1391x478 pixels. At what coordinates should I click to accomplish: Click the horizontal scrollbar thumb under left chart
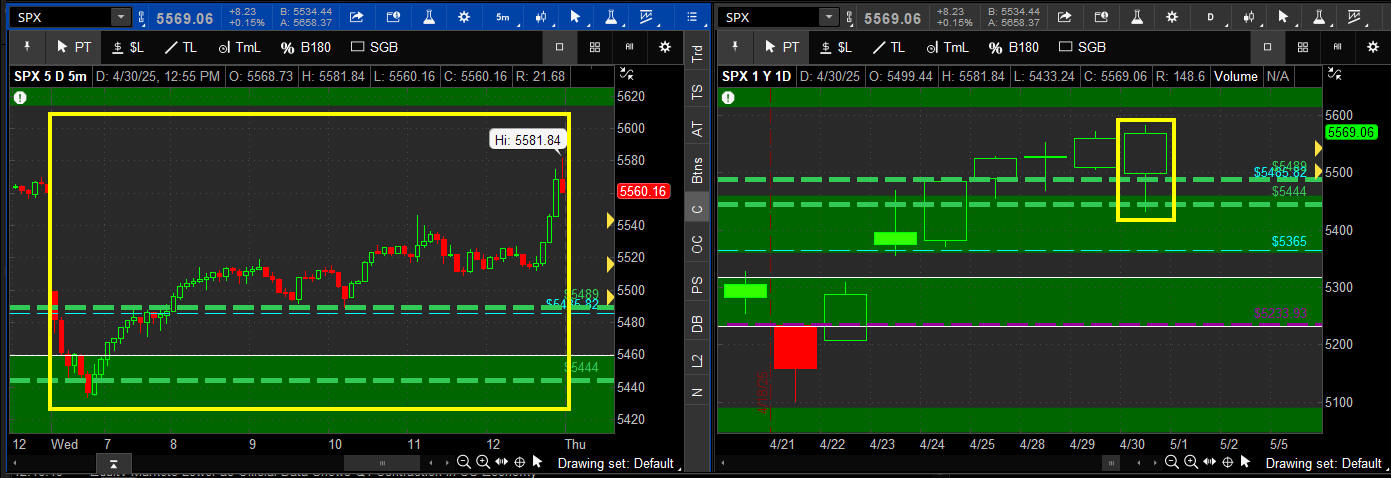coord(381,463)
